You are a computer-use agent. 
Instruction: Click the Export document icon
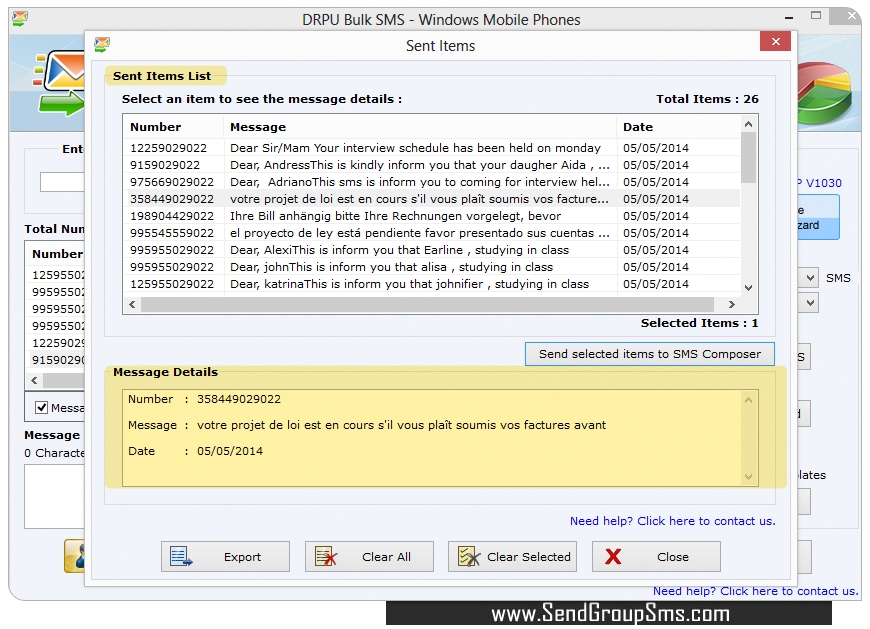tap(181, 556)
